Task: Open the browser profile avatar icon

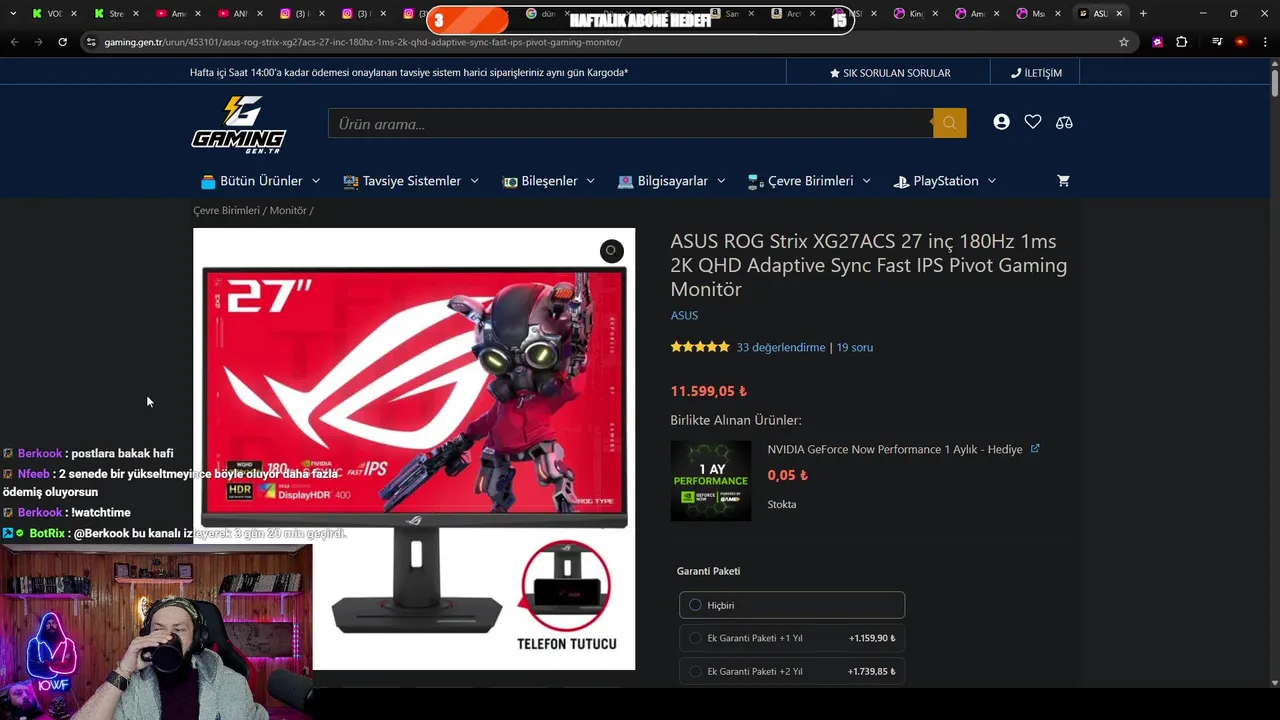Action: pos(1241,42)
